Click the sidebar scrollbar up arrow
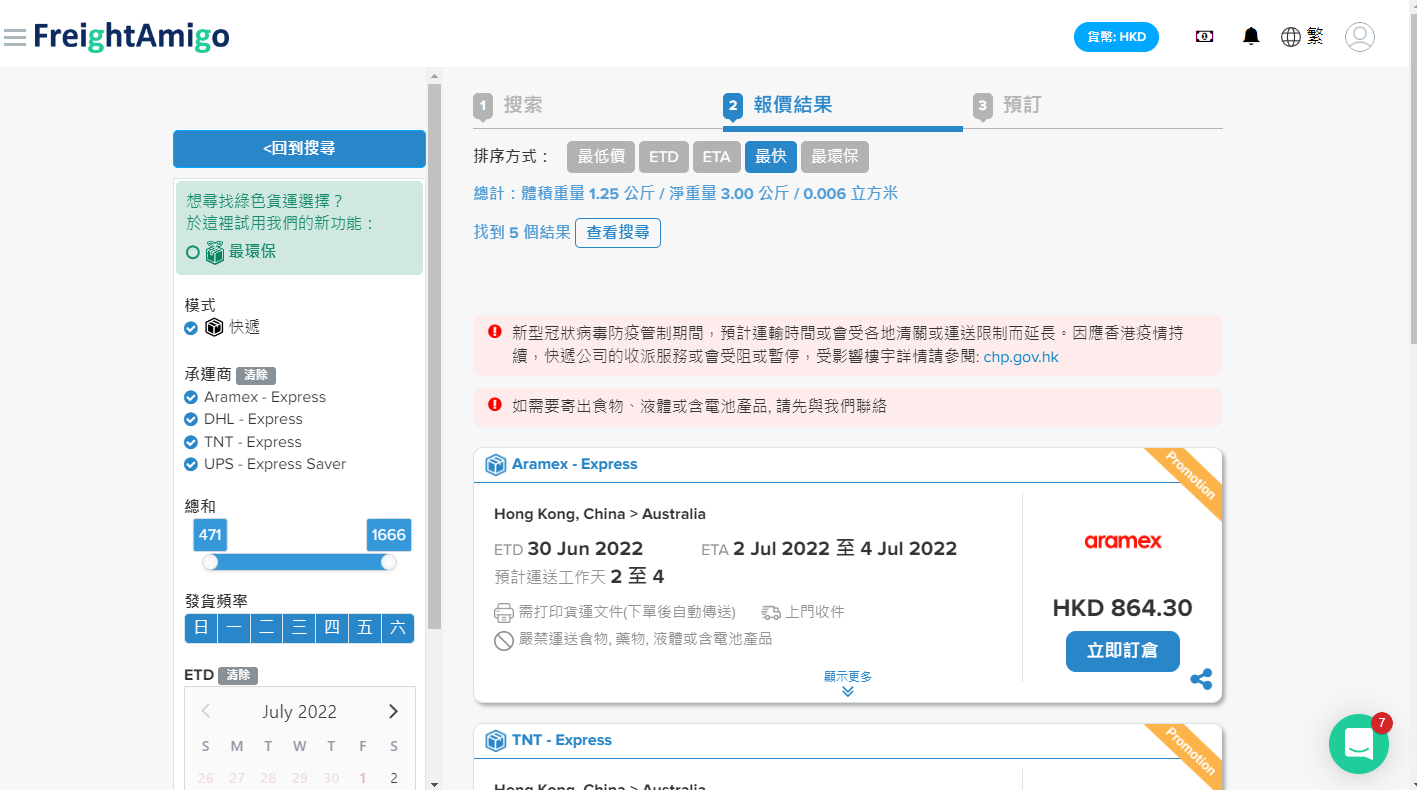The width and height of the screenshot is (1417, 790). (434, 76)
